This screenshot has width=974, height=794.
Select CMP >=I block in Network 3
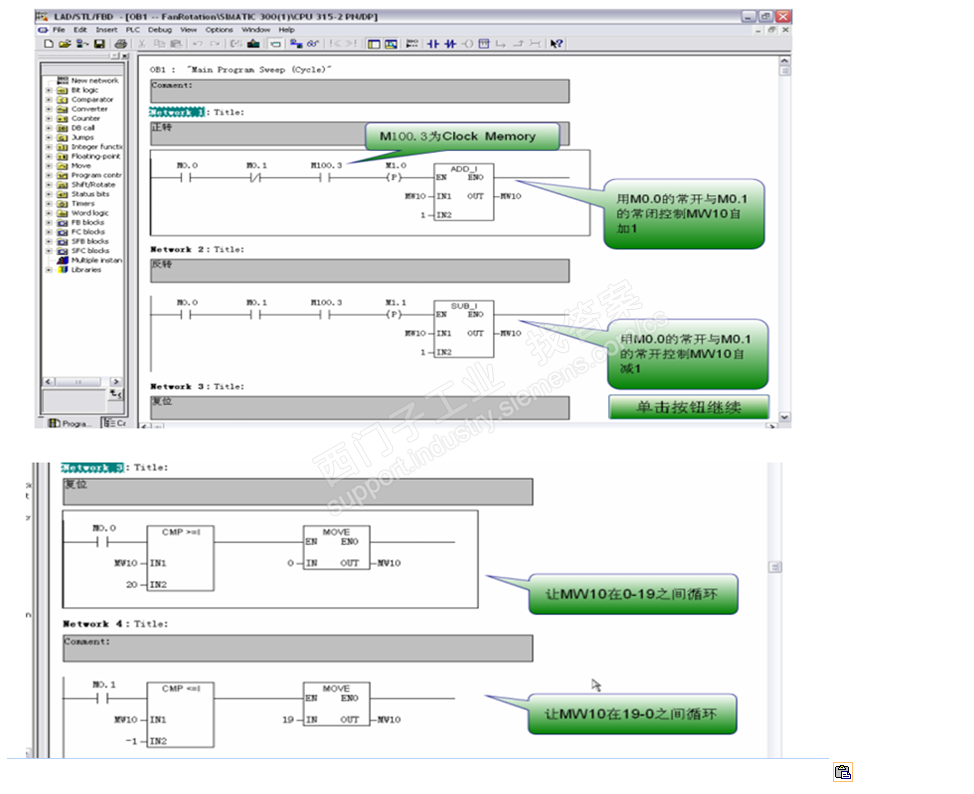pyautogui.click(x=181, y=558)
